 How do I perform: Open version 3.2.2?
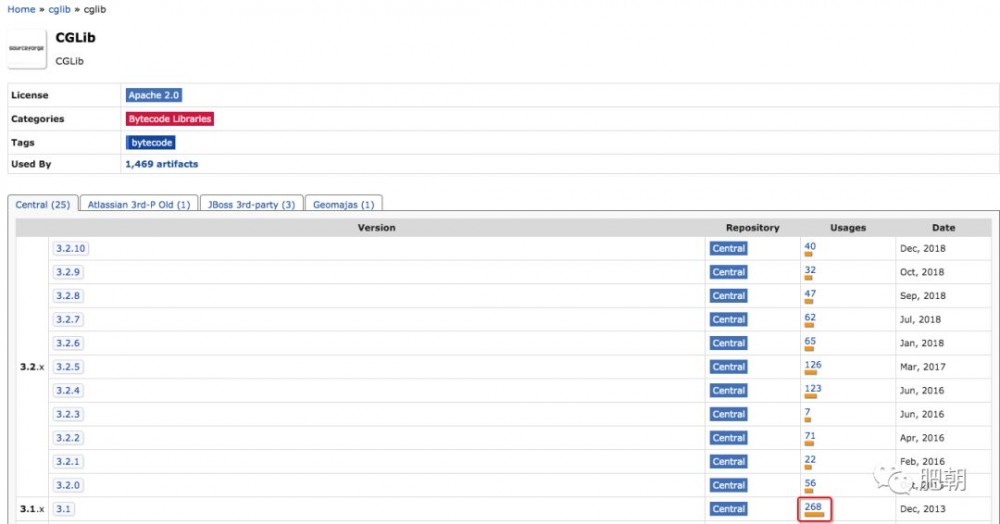pos(68,438)
